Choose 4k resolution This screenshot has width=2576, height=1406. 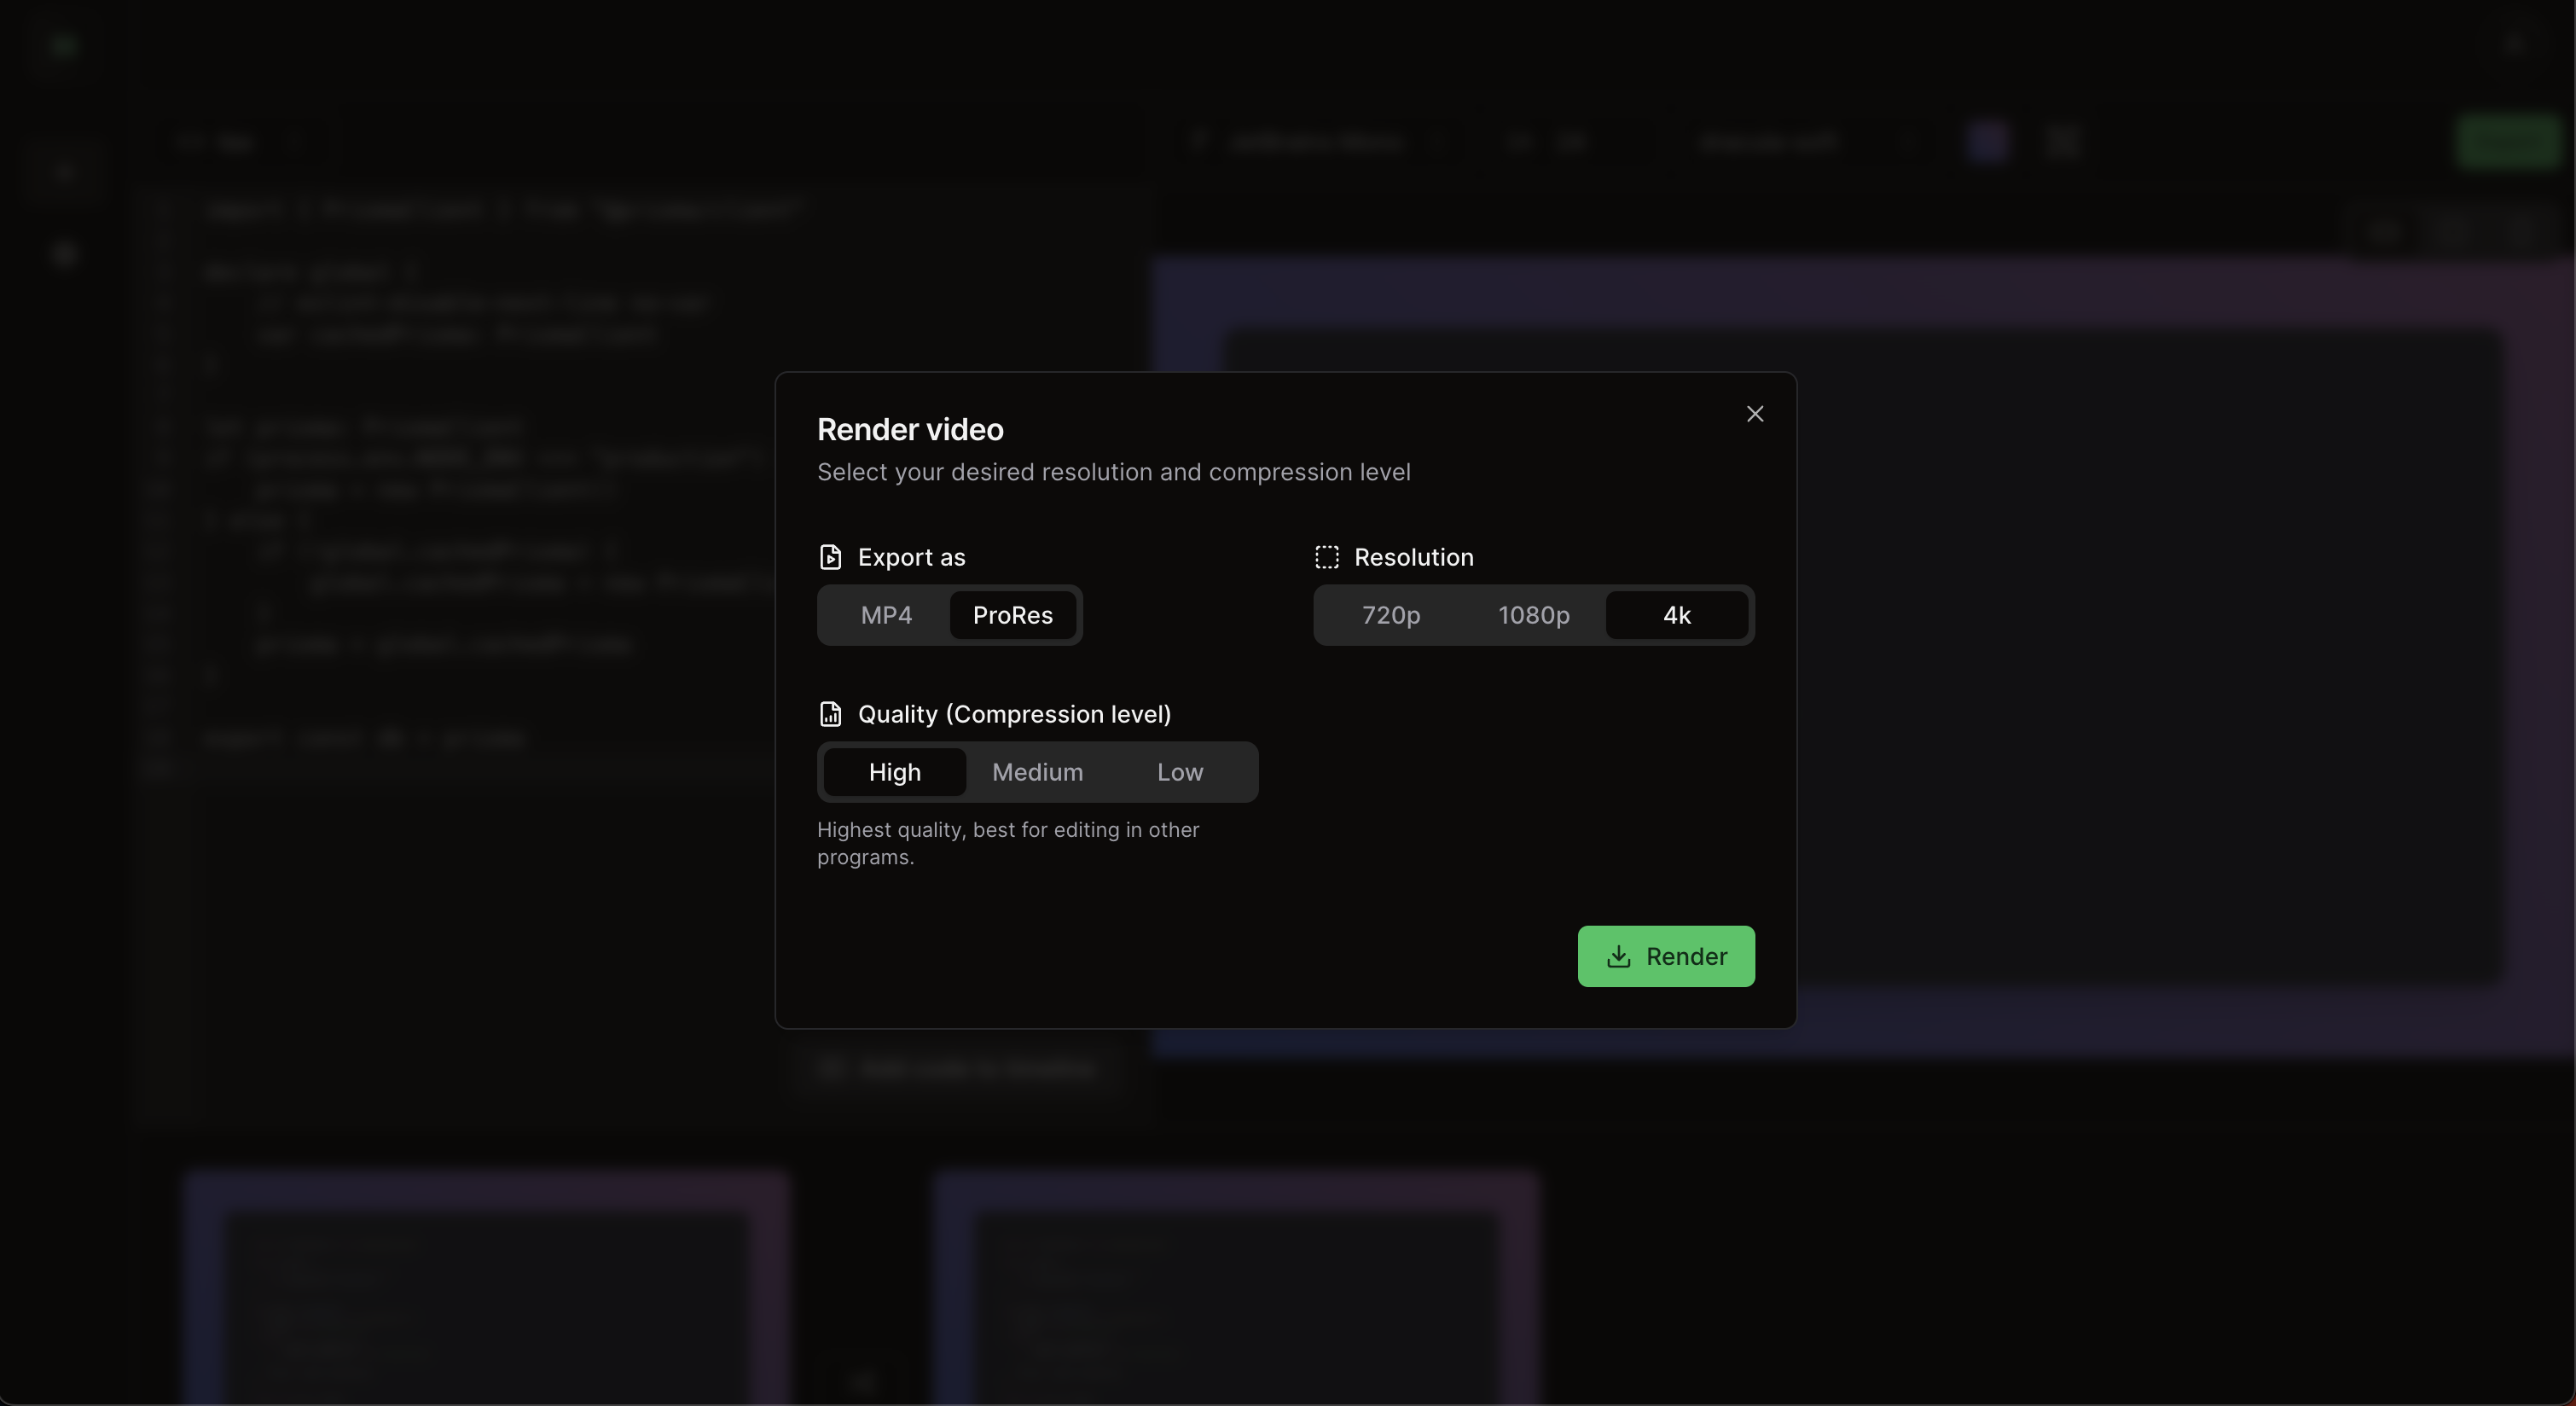(1676, 615)
